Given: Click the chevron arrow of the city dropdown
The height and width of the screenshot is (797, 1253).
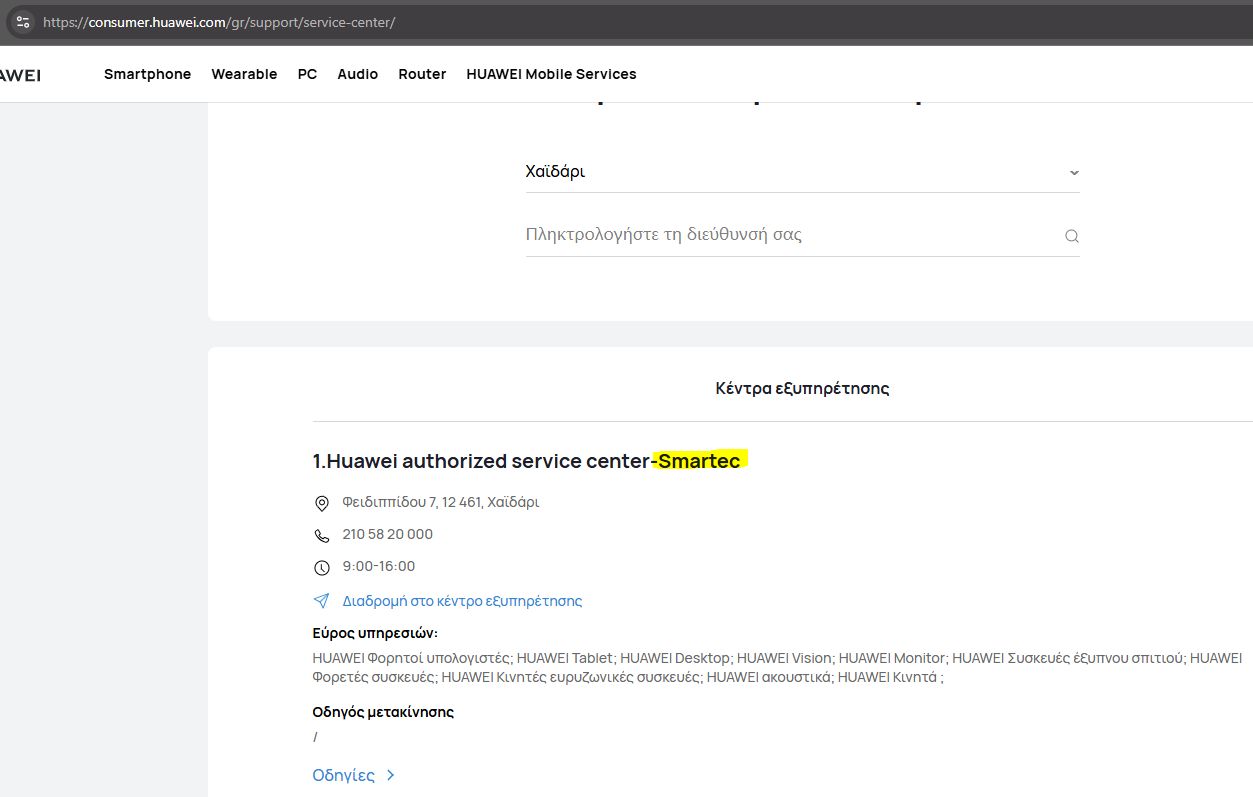Looking at the screenshot, I should click(1074, 173).
